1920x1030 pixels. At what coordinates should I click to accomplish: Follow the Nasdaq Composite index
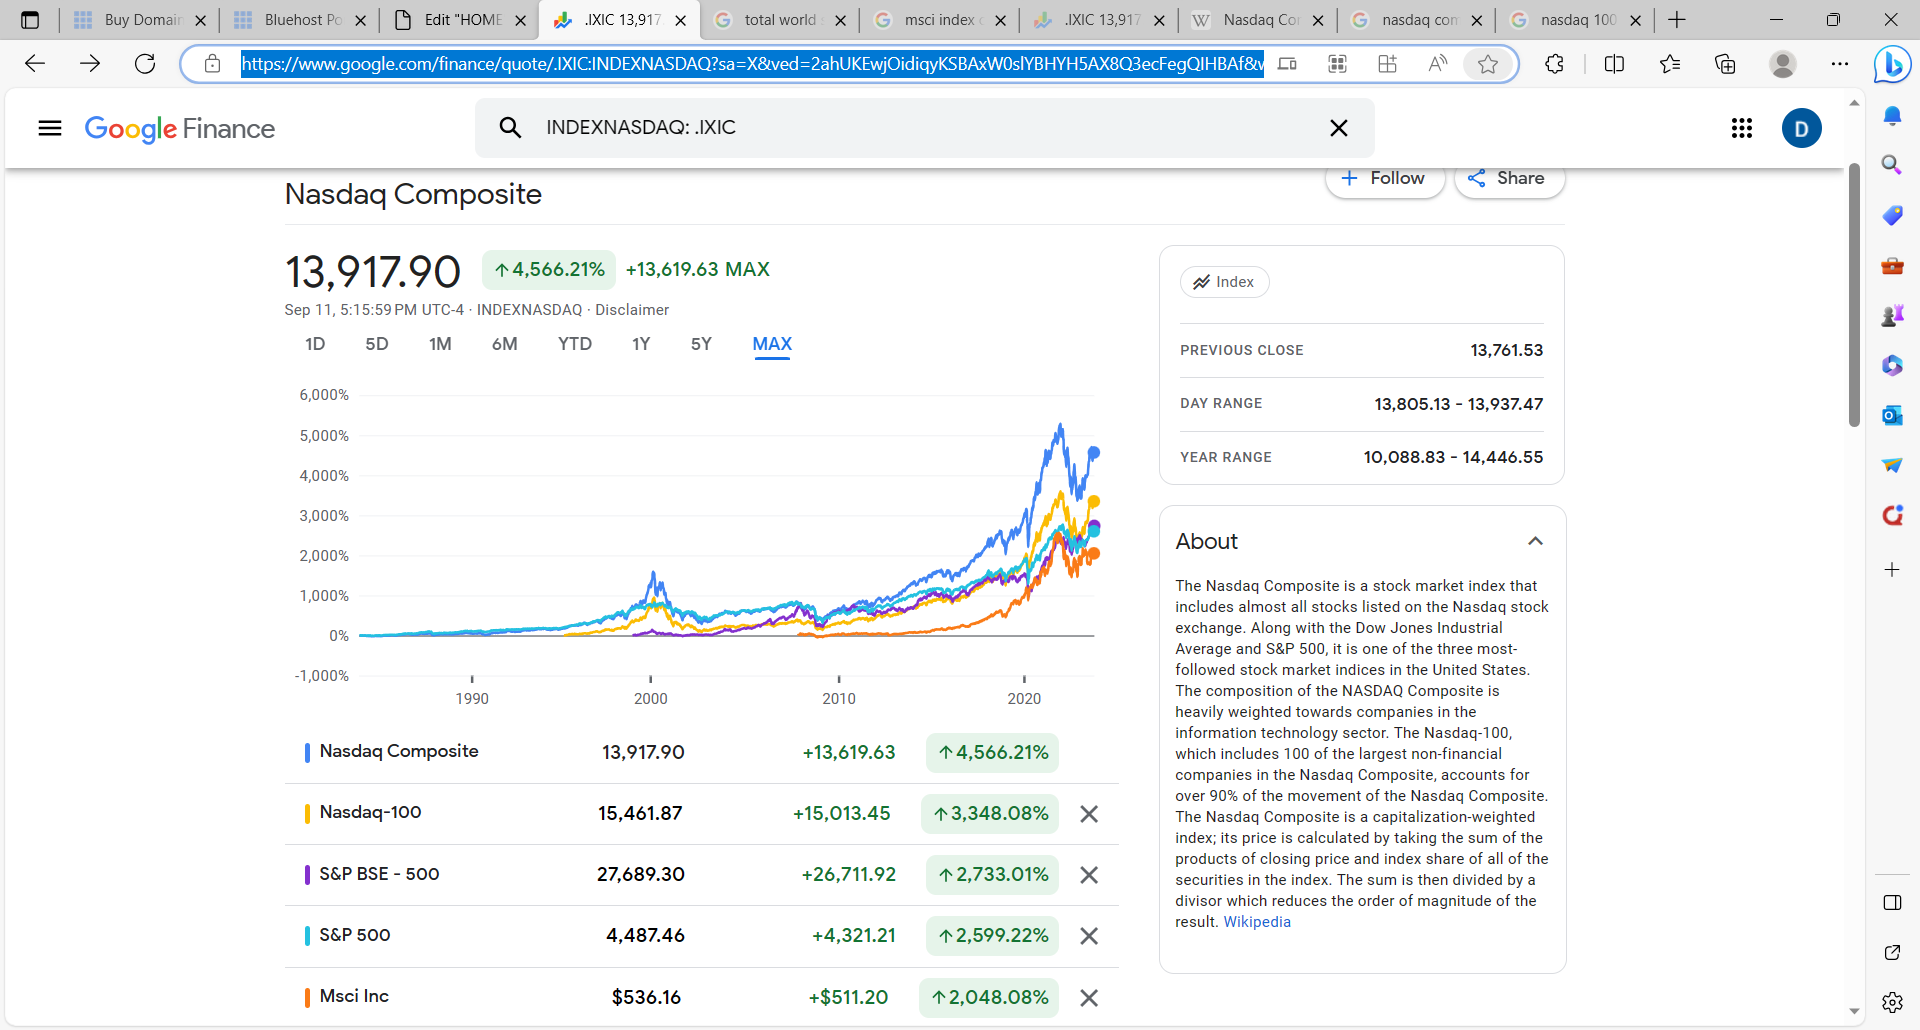1385,178
